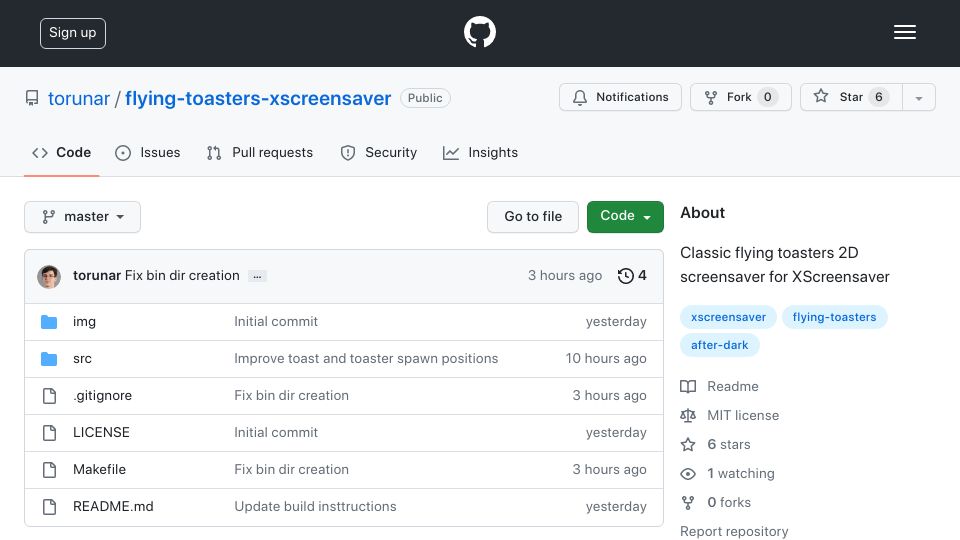Open the .gitignore file
The width and height of the screenshot is (960, 540).
(x=102, y=396)
